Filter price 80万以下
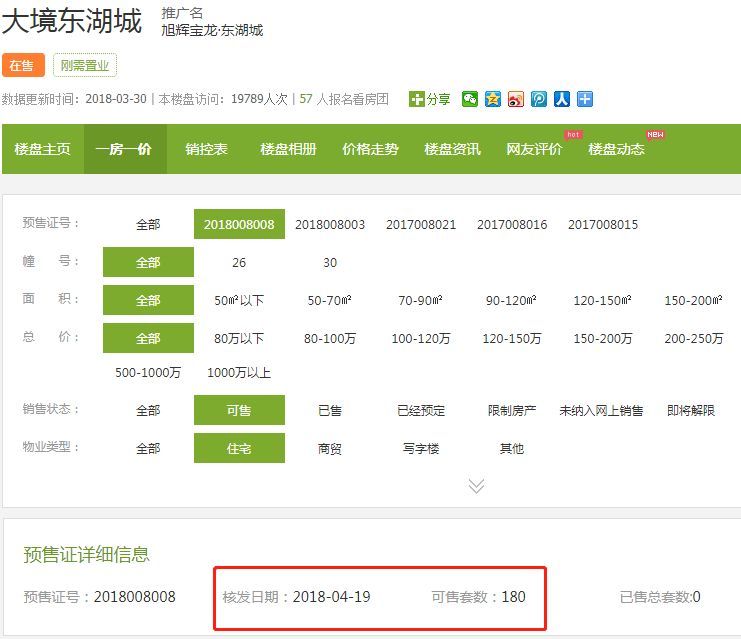 coord(239,338)
